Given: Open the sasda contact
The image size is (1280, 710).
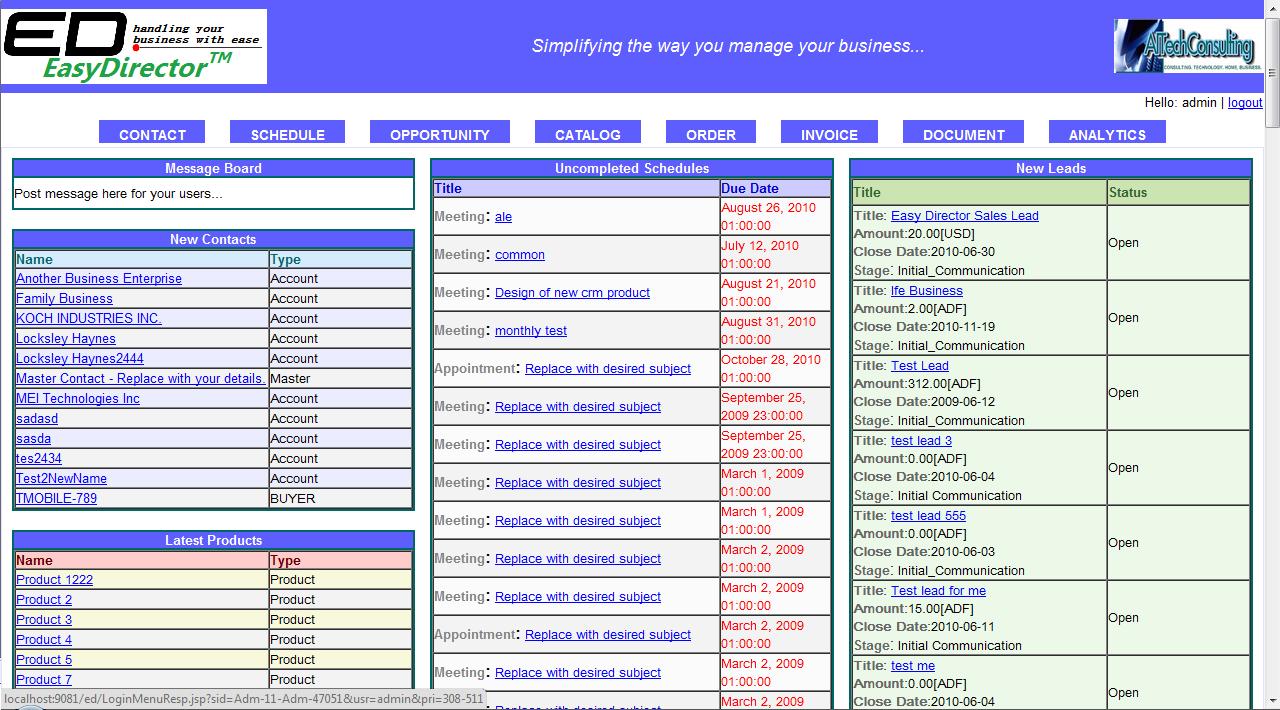Looking at the screenshot, I should pos(33,439).
